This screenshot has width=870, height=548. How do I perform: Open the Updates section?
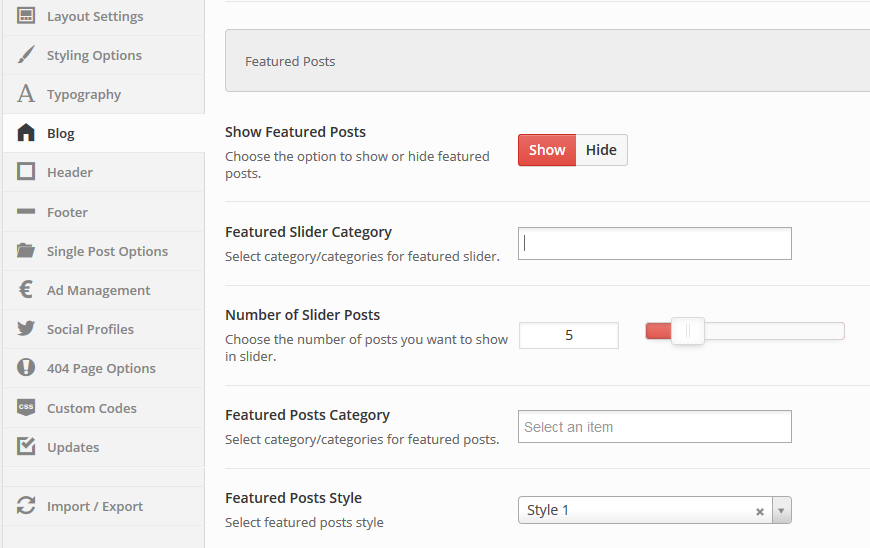(73, 447)
